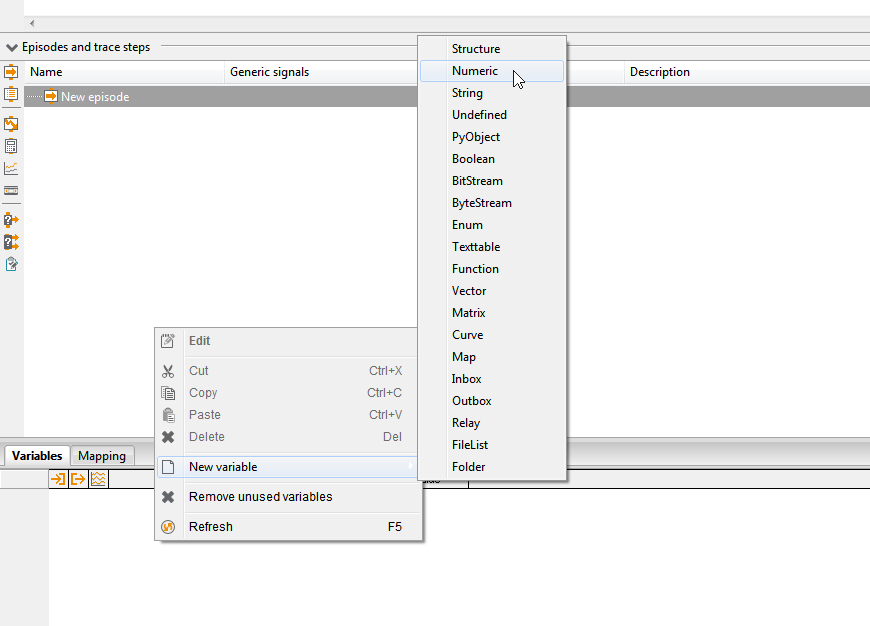Click the clipboard pencil icon in the side toolbar

[x=11, y=264]
